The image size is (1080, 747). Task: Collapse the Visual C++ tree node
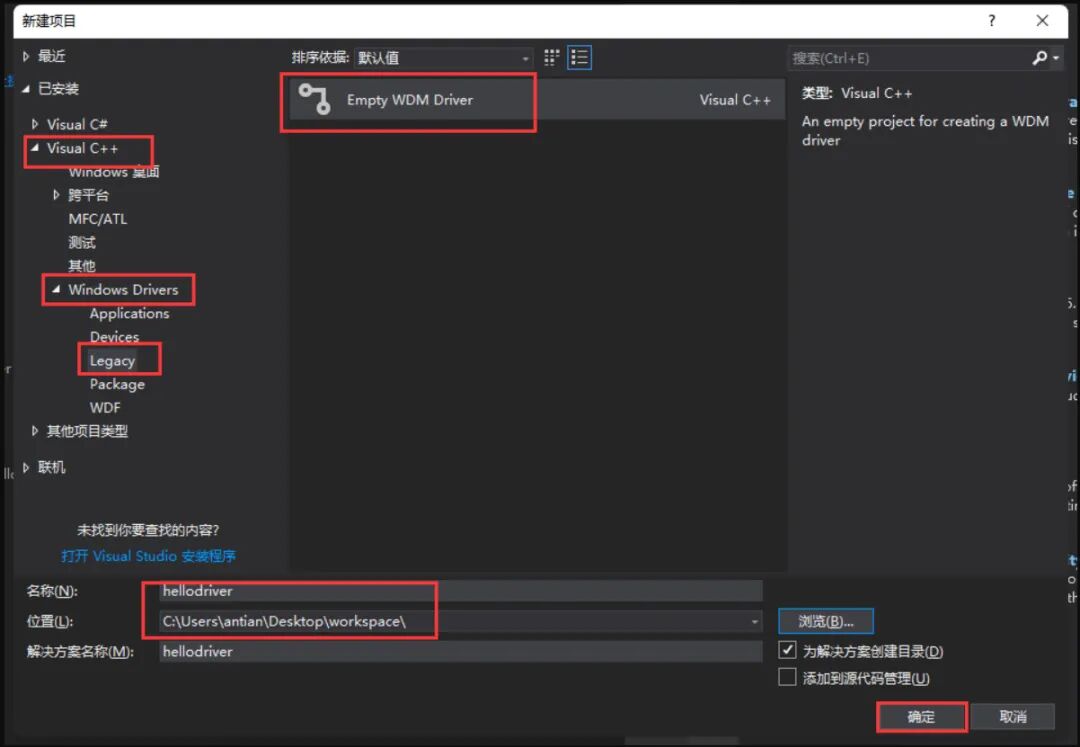pos(33,149)
